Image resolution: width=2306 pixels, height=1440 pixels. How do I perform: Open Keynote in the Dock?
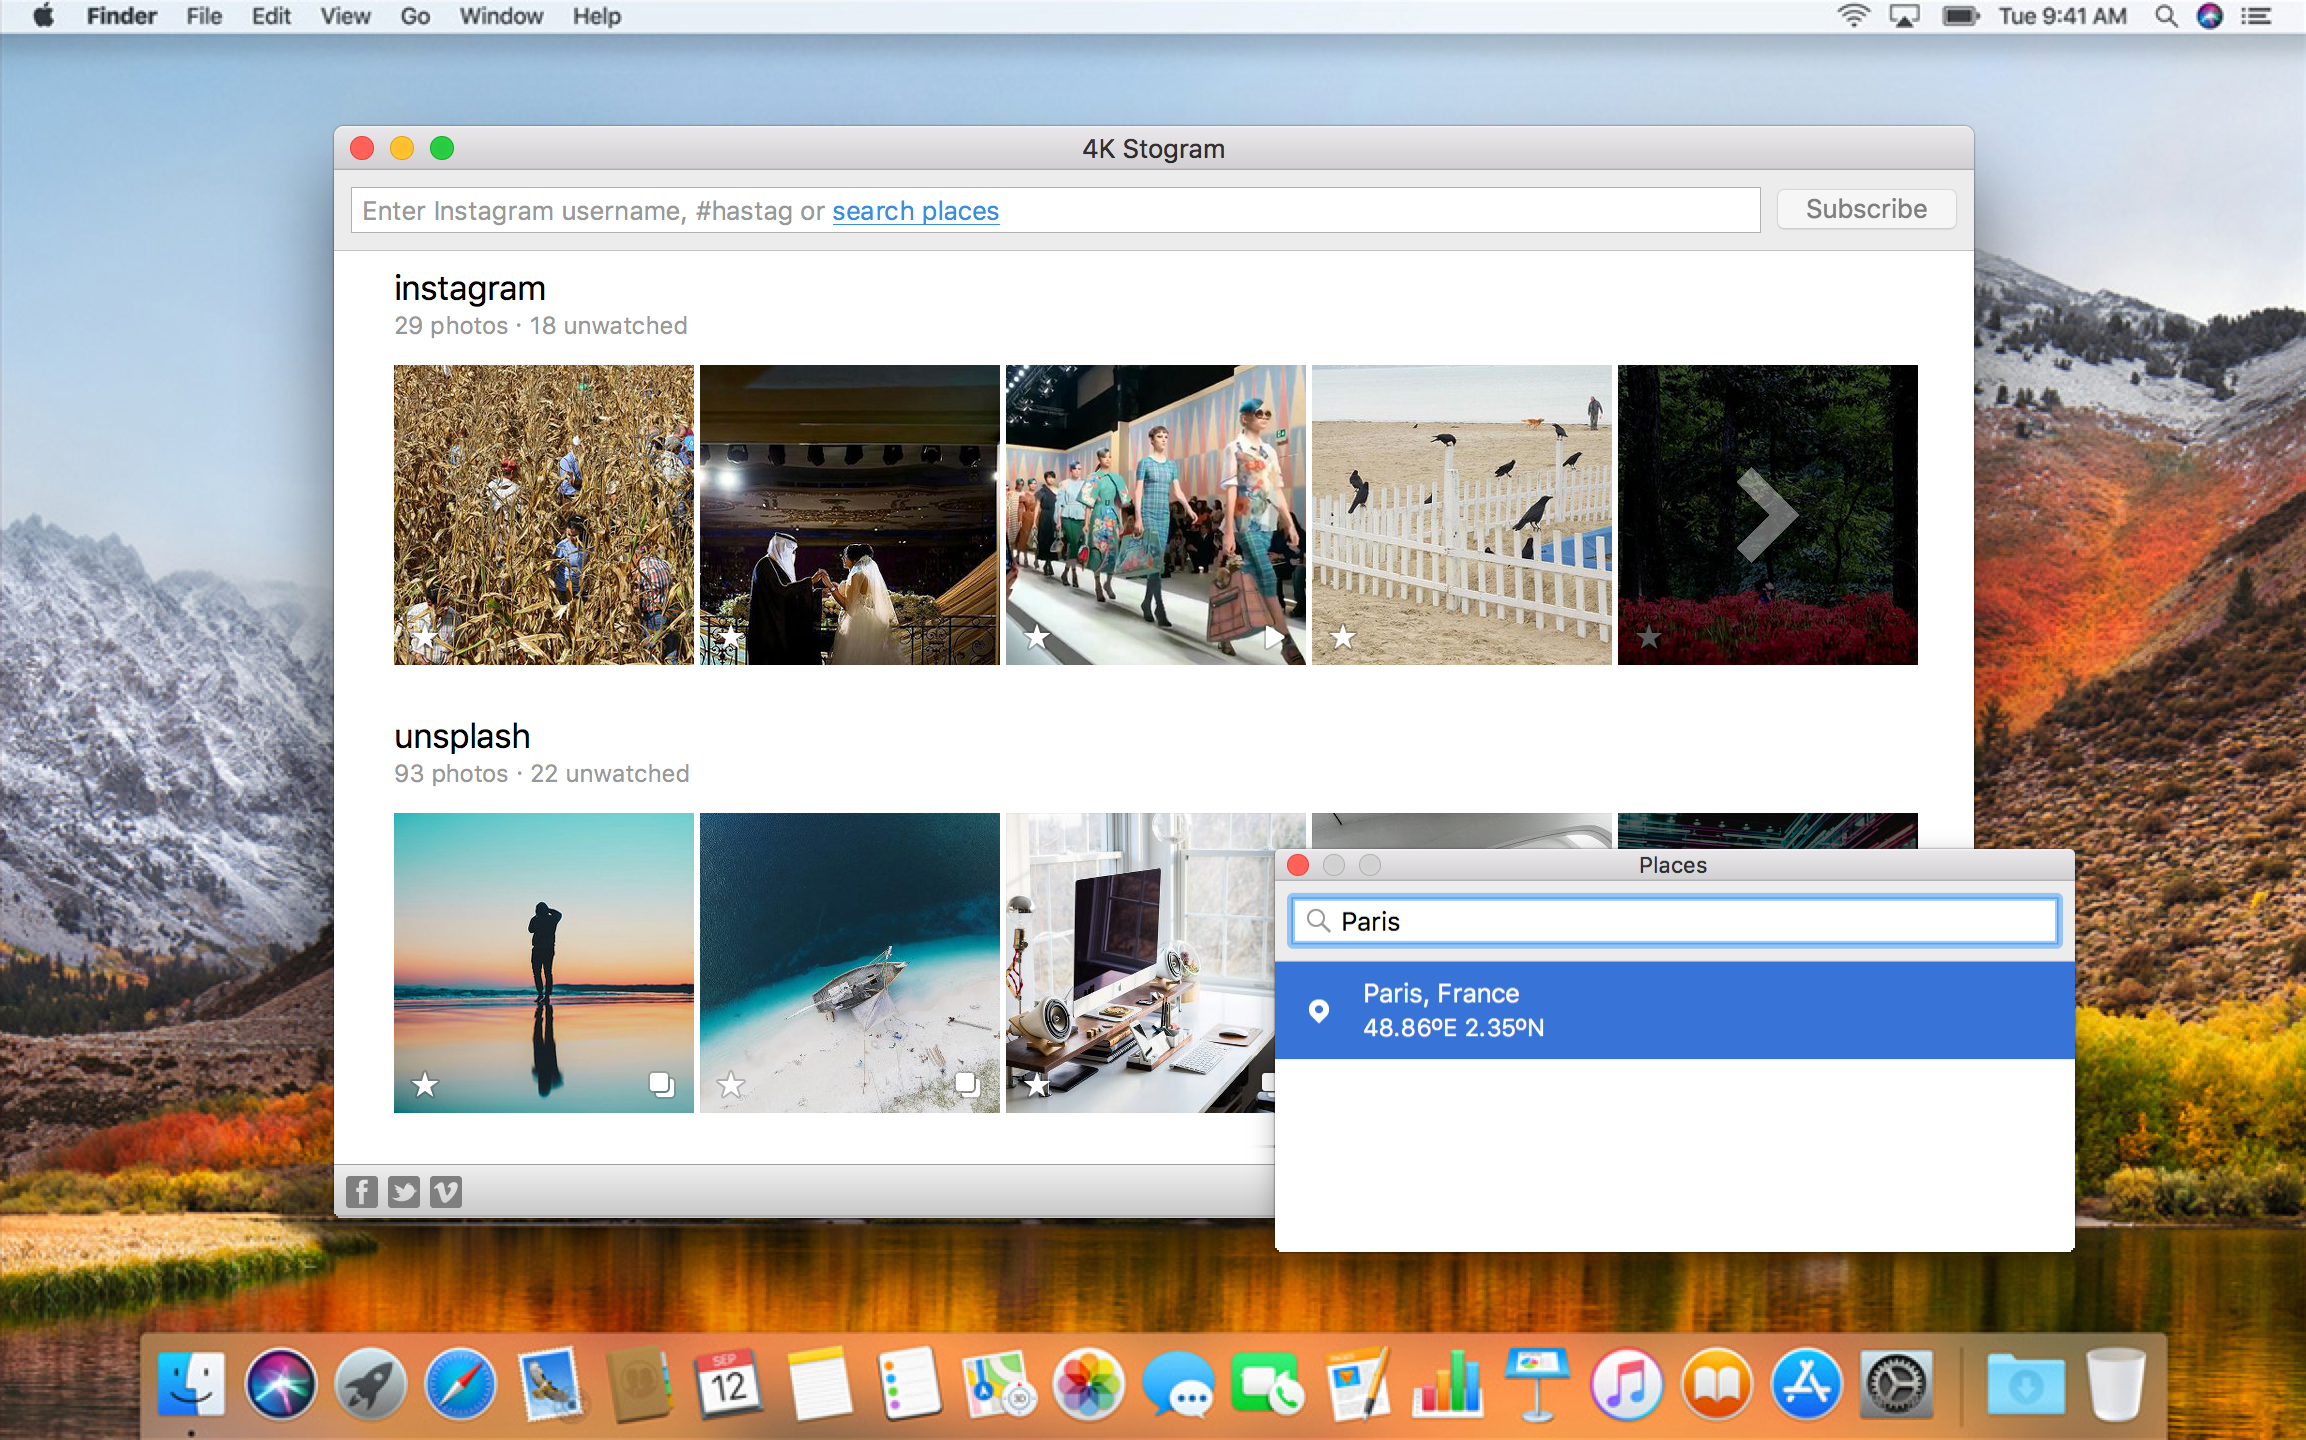[1537, 1384]
